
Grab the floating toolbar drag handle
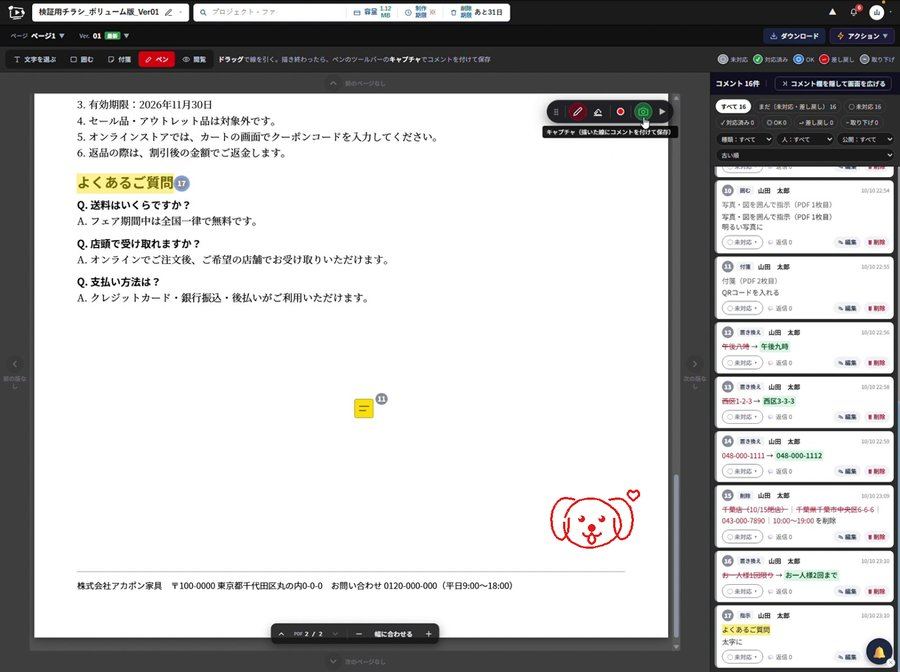[x=556, y=112]
